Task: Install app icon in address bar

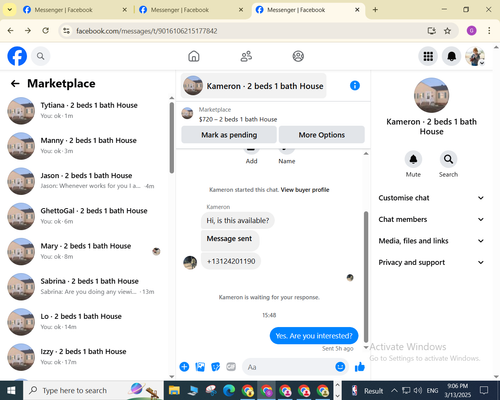Action: 432,31
